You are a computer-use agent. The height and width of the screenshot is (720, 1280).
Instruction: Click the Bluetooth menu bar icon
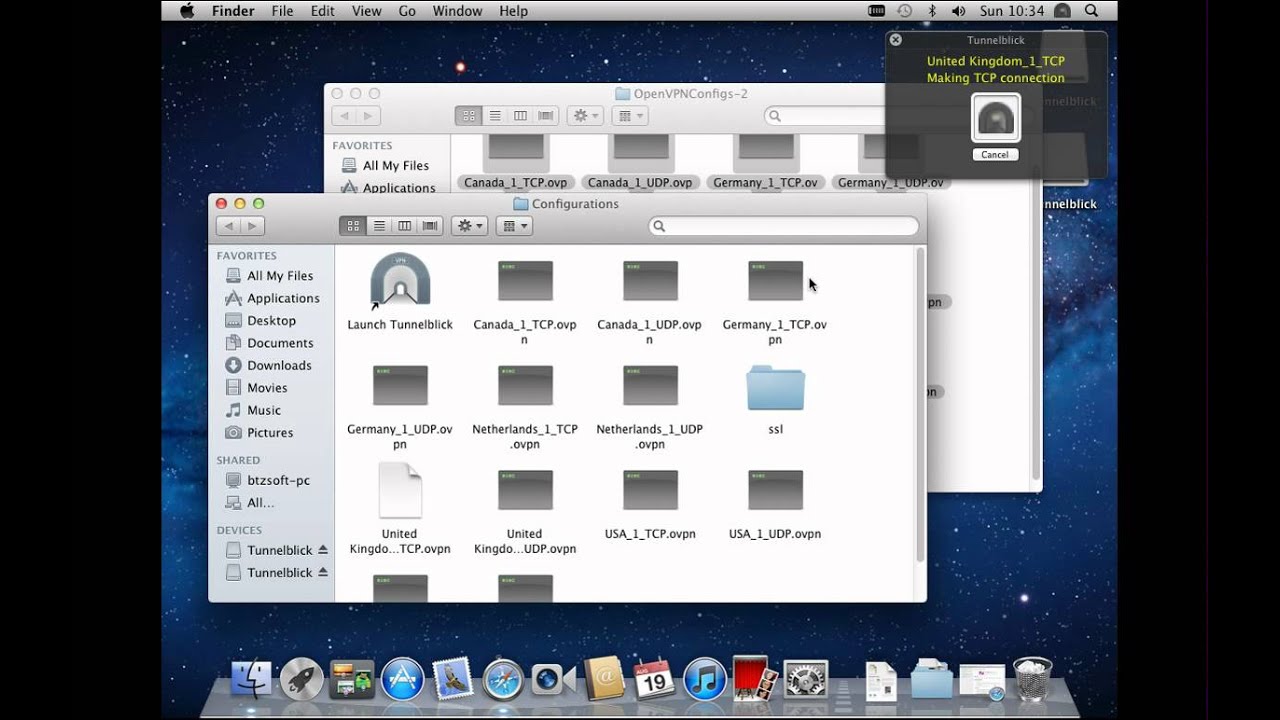[x=932, y=11]
